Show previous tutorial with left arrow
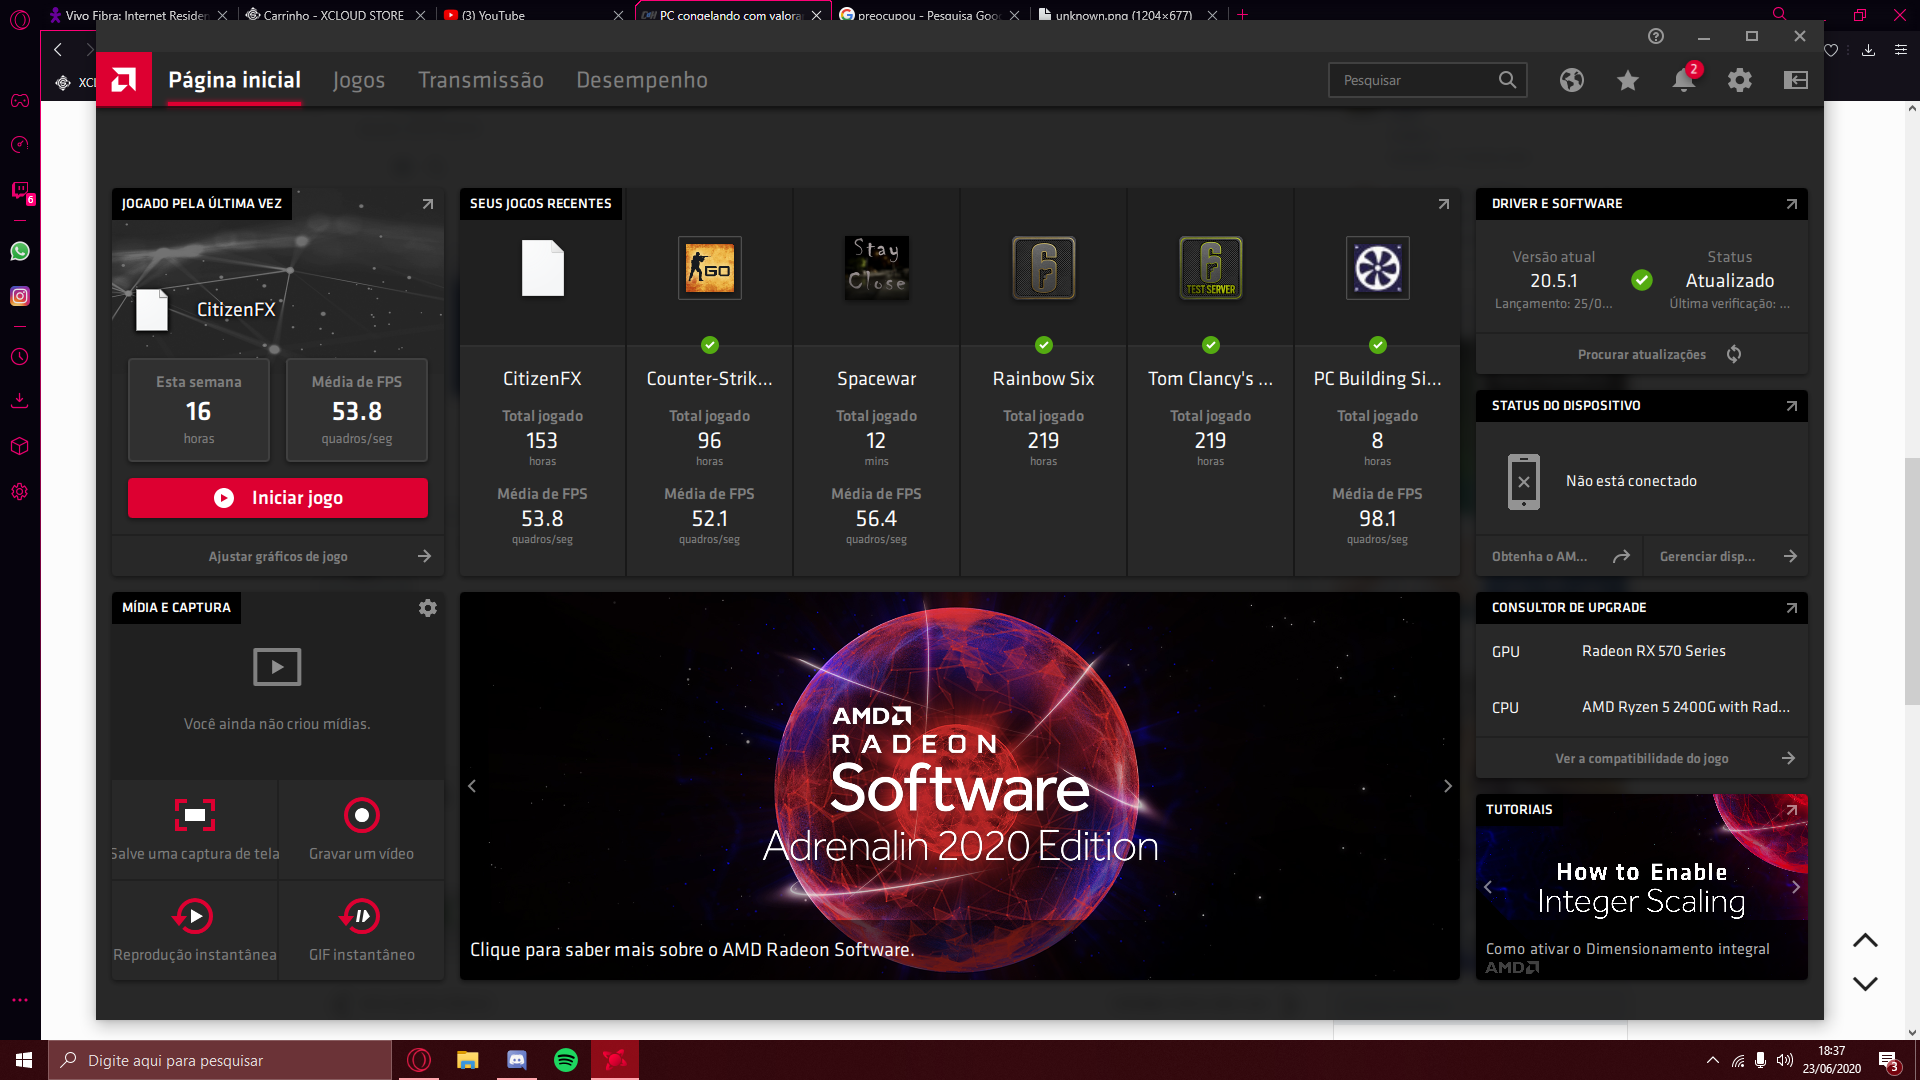Screen dimensions: 1920x1080 point(1488,887)
